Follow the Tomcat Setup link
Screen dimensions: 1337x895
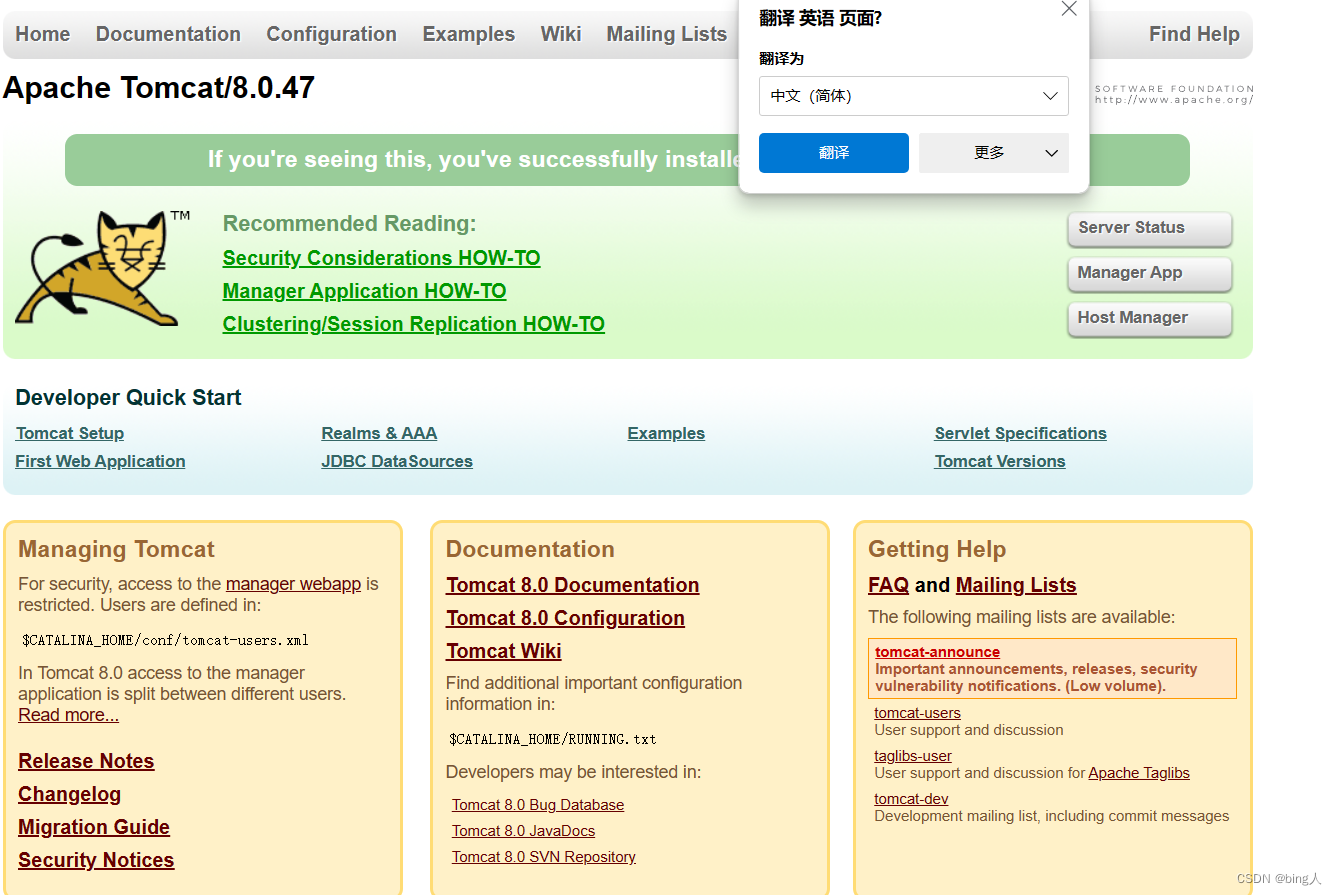(70, 433)
